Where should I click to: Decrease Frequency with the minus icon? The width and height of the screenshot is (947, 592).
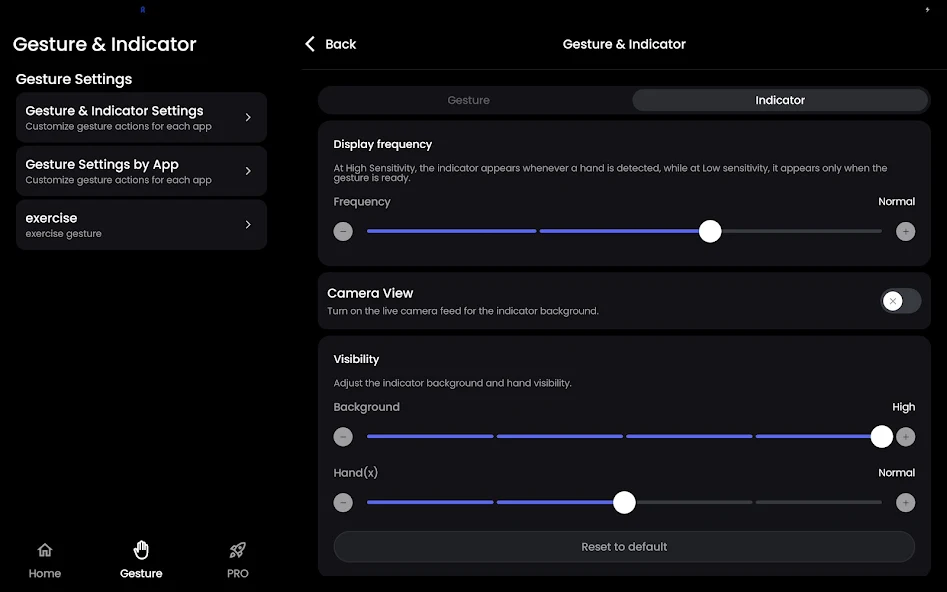pos(343,232)
